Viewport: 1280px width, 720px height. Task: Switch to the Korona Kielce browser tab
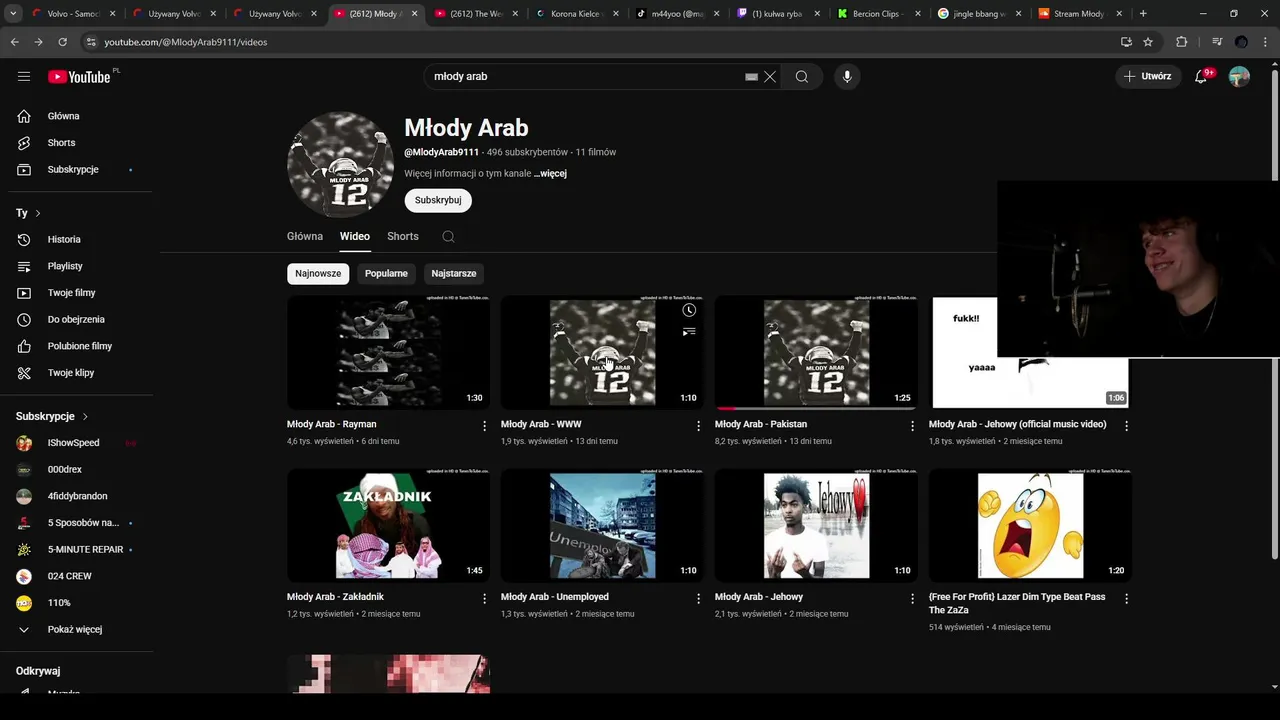tap(575, 14)
